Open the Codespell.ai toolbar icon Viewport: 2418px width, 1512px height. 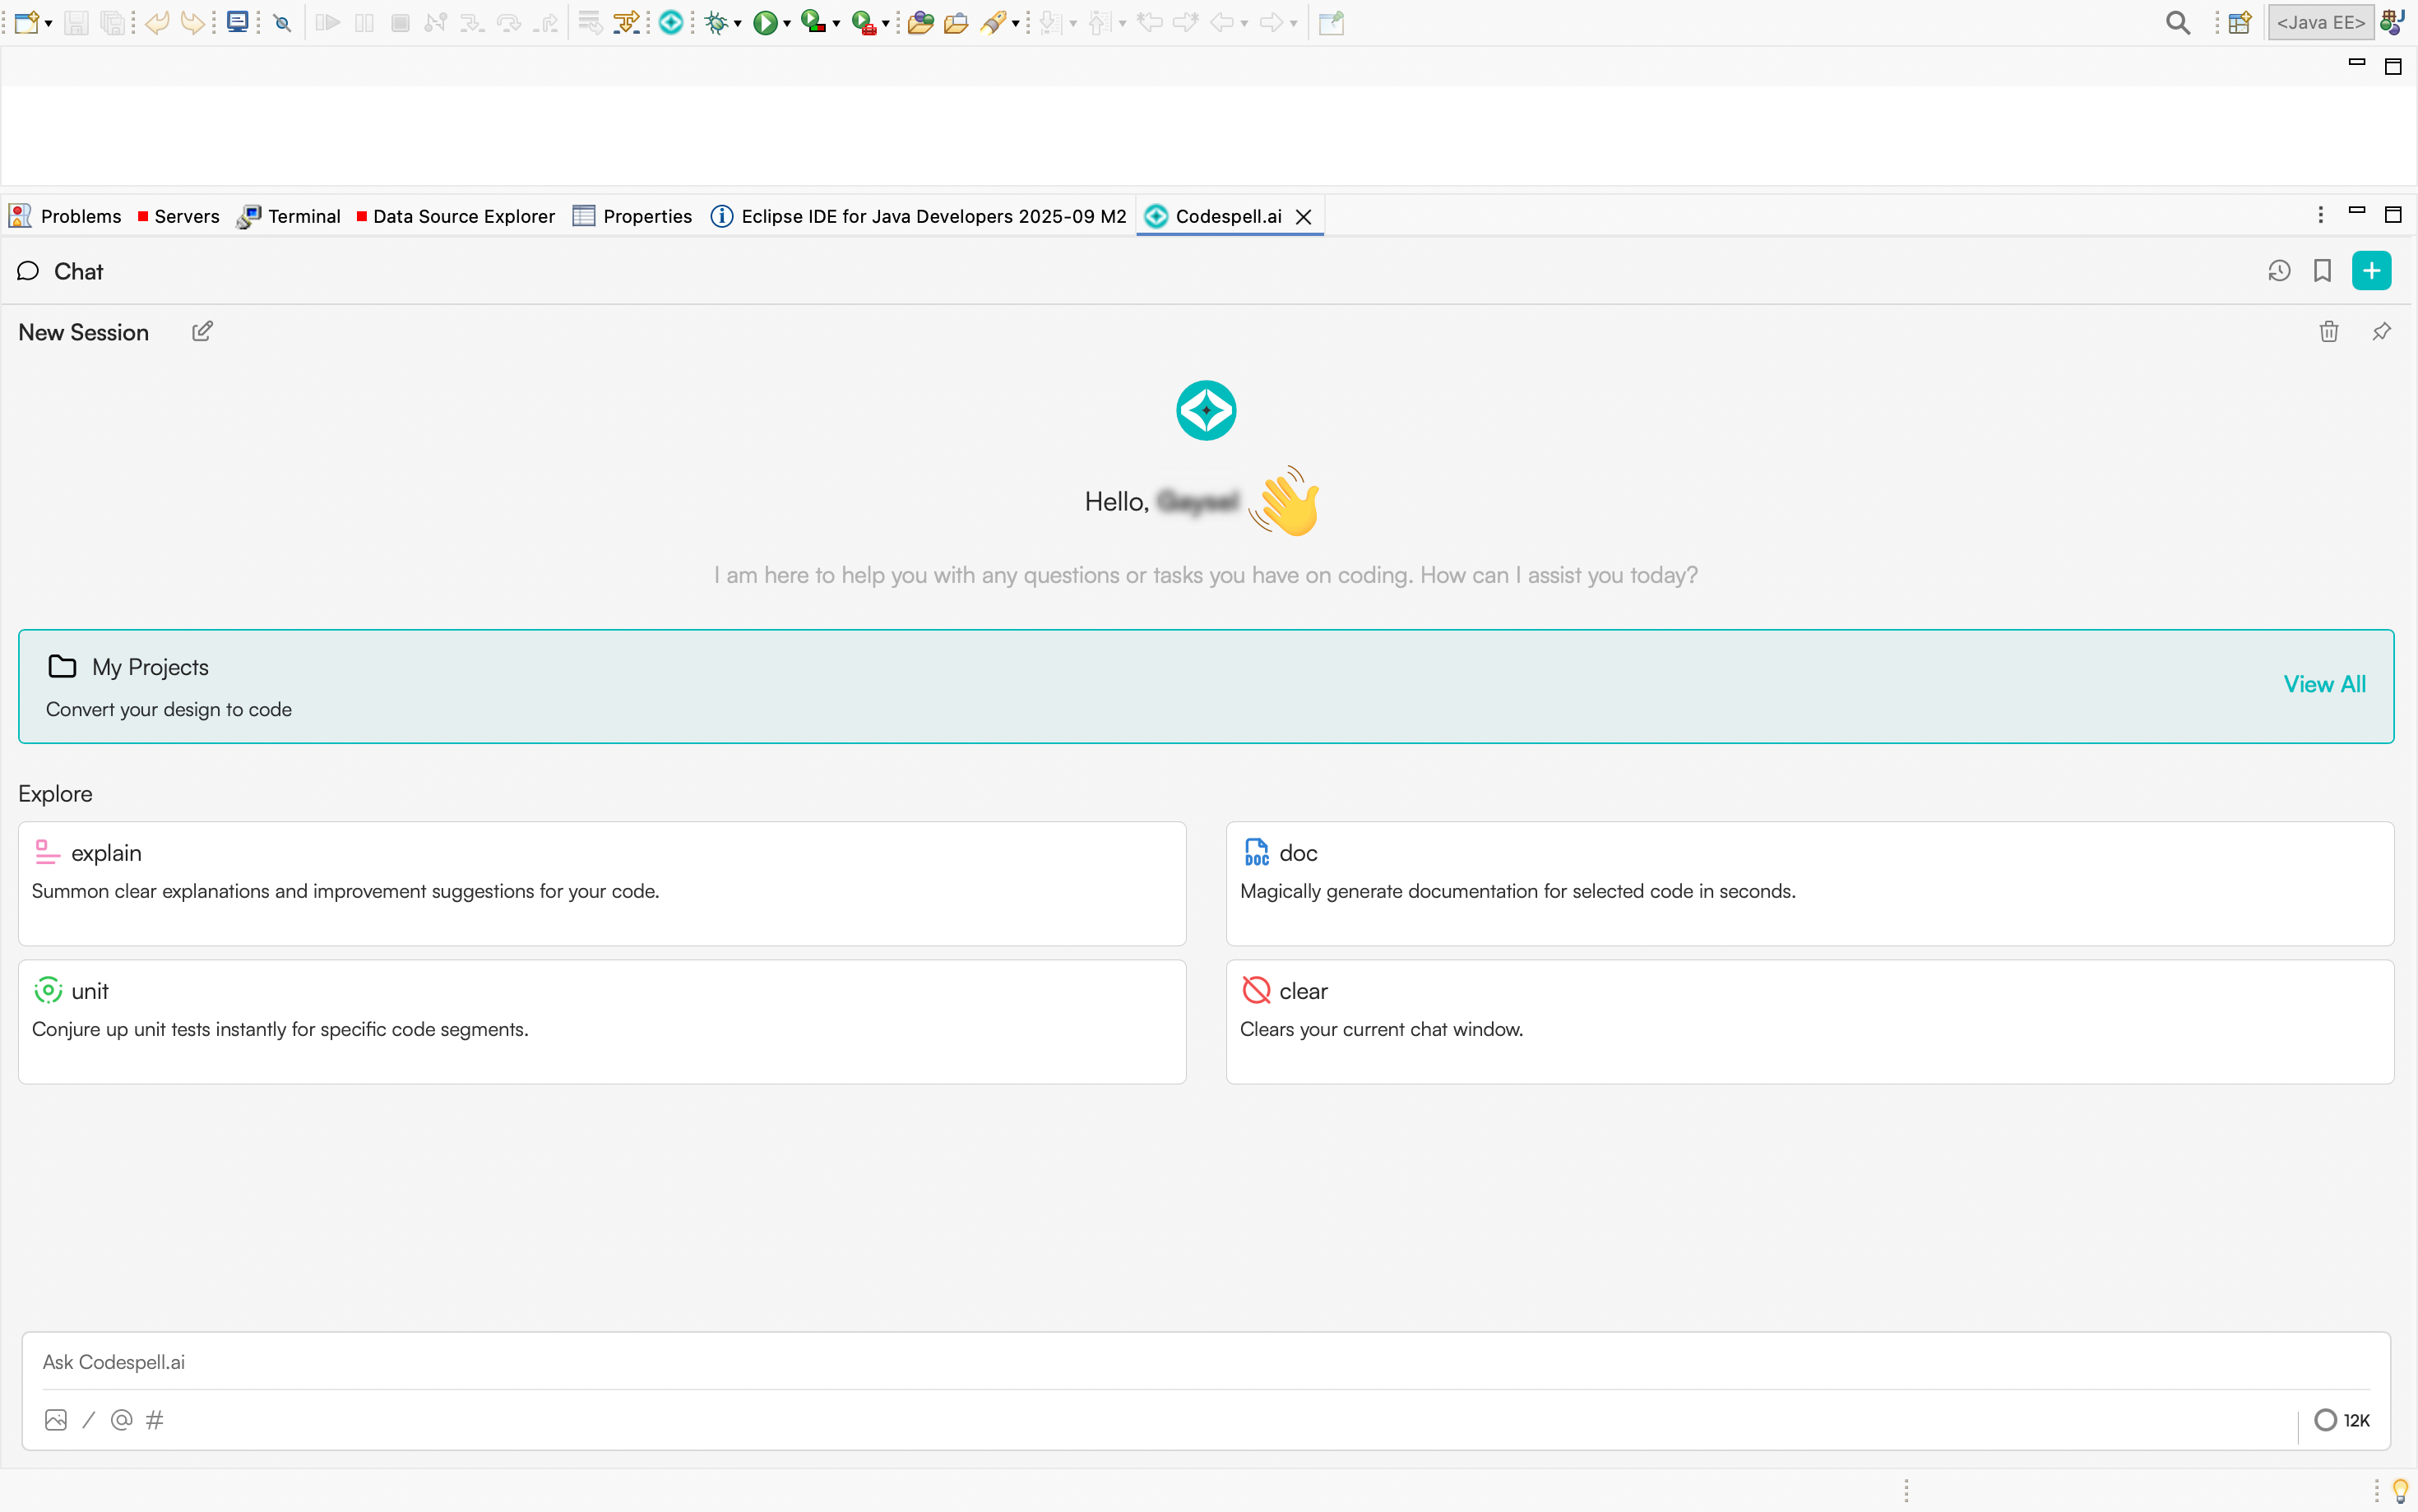click(671, 22)
